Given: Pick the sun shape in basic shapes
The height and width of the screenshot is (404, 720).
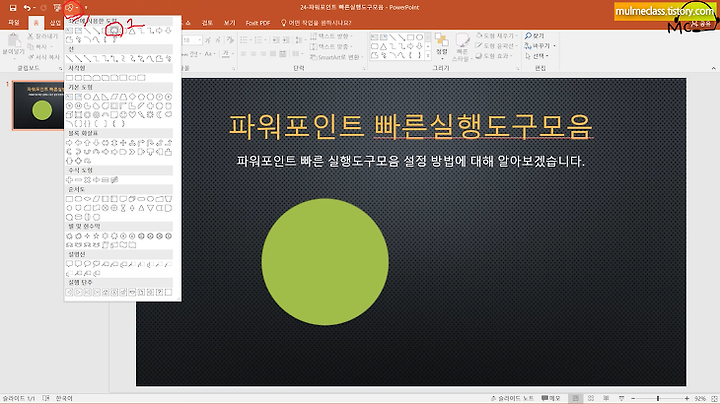Looking at the screenshot, I should pyautogui.click(x=150, y=114).
